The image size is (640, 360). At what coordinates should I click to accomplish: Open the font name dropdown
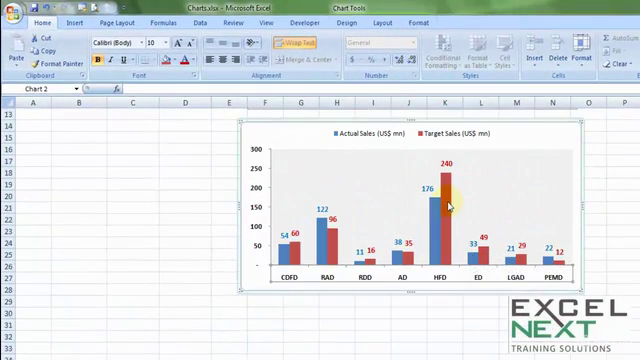142,43
